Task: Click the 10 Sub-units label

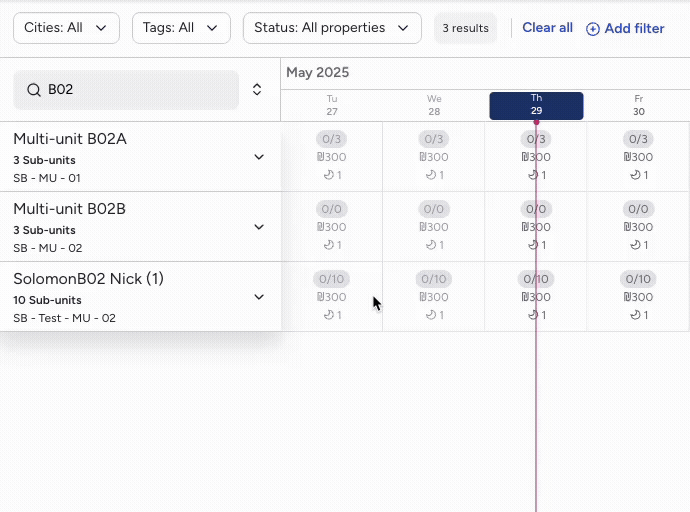Action: pos(47,300)
